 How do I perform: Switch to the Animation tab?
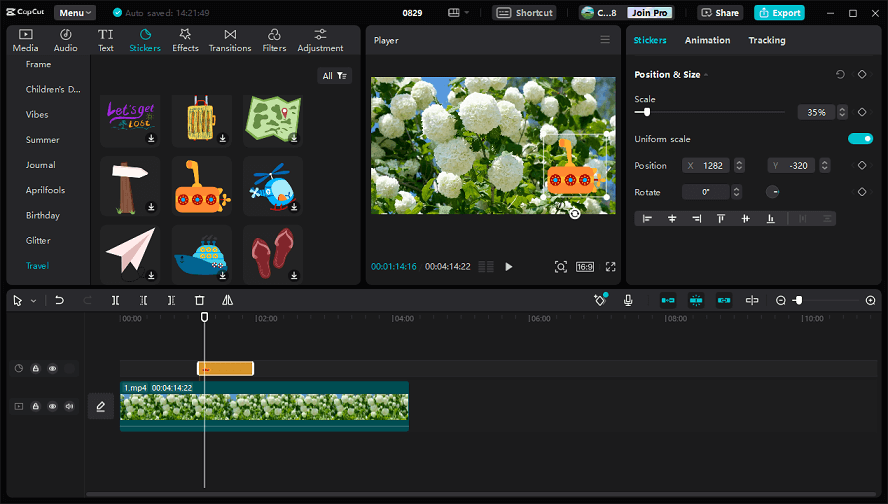click(x=707, y=40)
